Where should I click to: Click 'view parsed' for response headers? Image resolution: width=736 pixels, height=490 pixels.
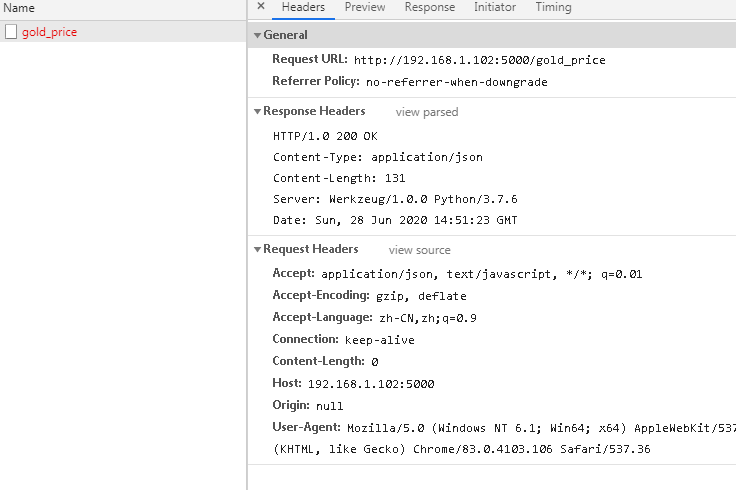pyautogui.click(x=427, y=112)
